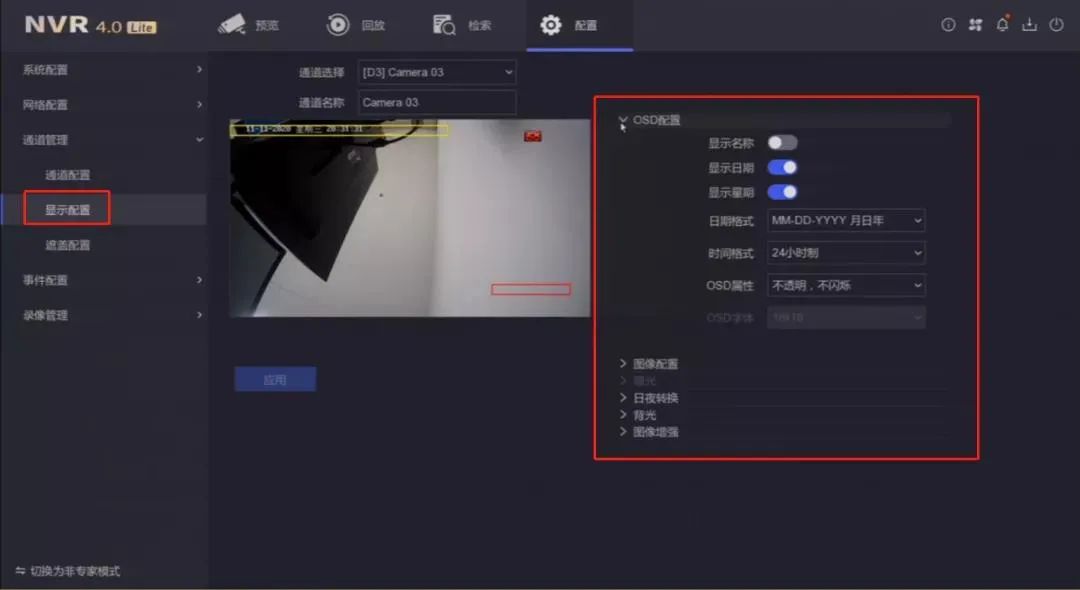Click the 检索 search icon
Viewport: 1080px width, 590px height.
[462, 25]
